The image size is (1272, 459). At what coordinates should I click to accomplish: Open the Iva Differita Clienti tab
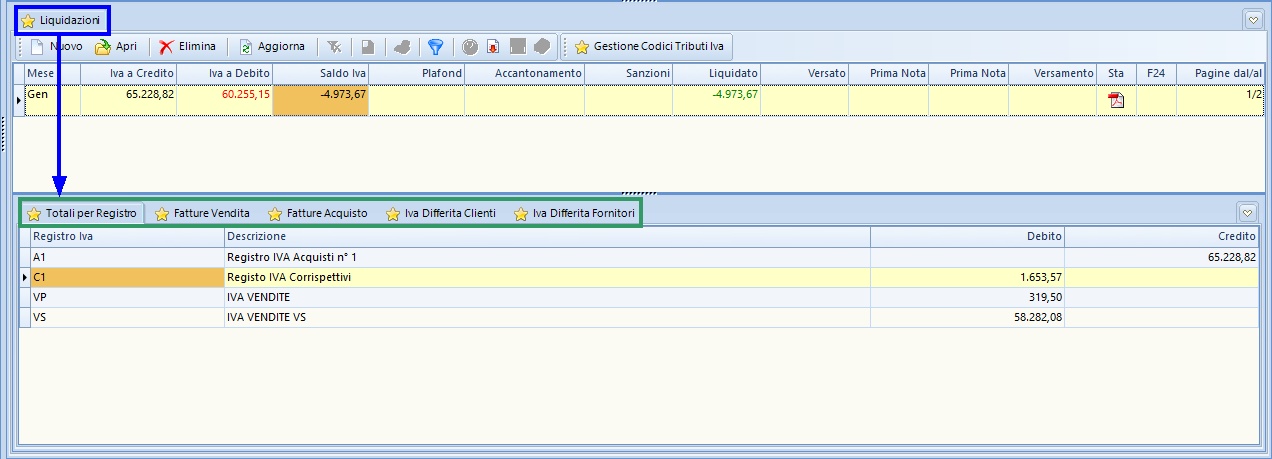click(440, 214)
